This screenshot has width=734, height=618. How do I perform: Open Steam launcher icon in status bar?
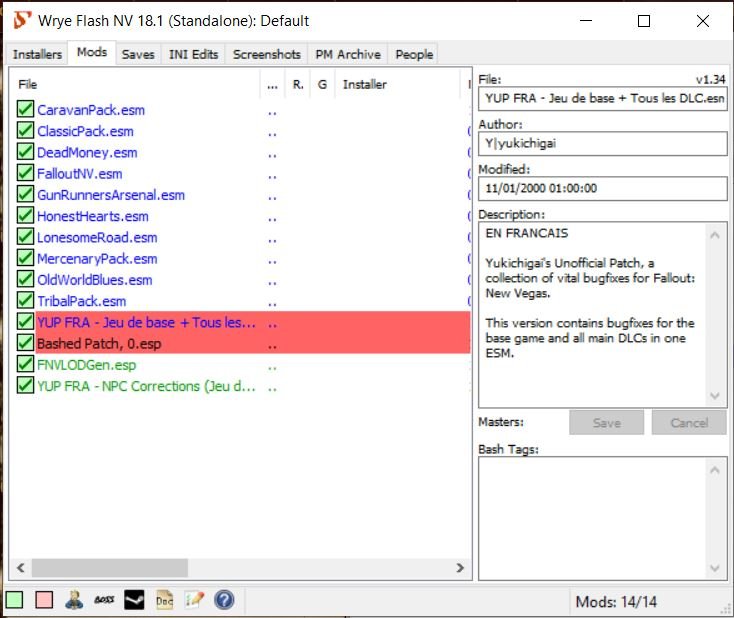[x=134, y=600]
